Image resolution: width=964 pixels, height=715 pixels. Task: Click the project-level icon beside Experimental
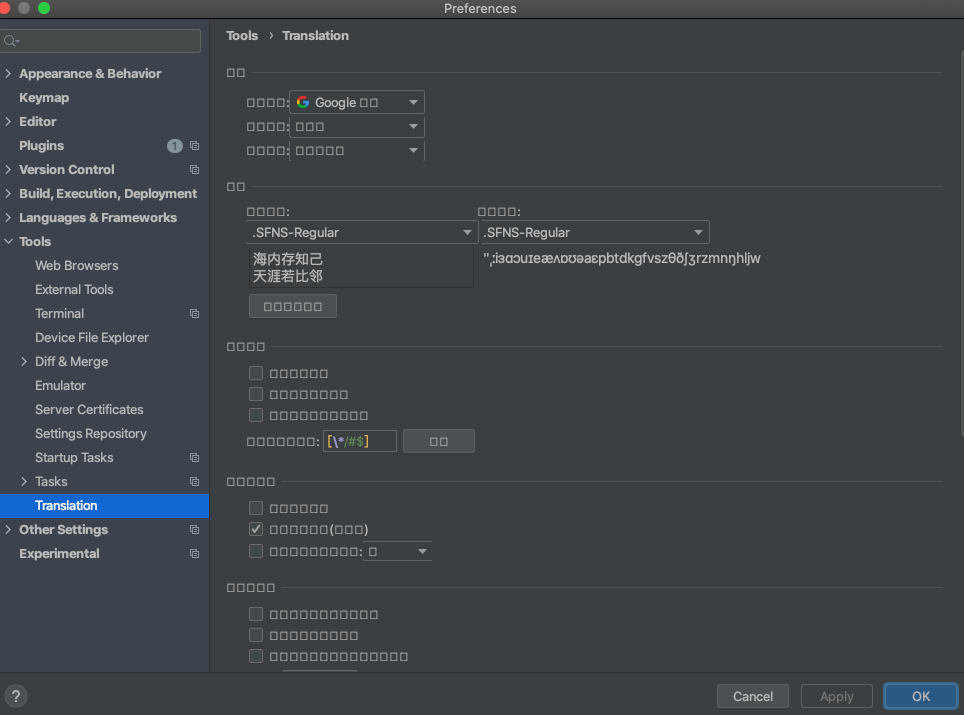click(x=194, y=553)
